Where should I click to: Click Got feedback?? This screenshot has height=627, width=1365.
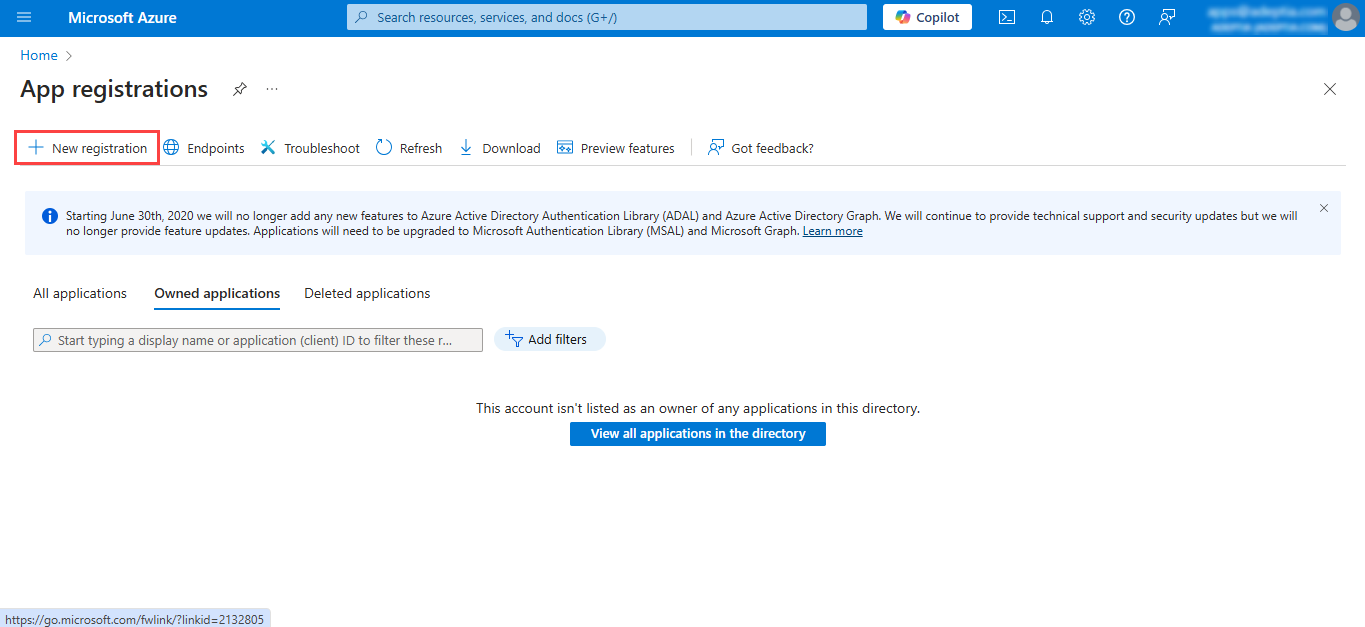pos(761,148)
